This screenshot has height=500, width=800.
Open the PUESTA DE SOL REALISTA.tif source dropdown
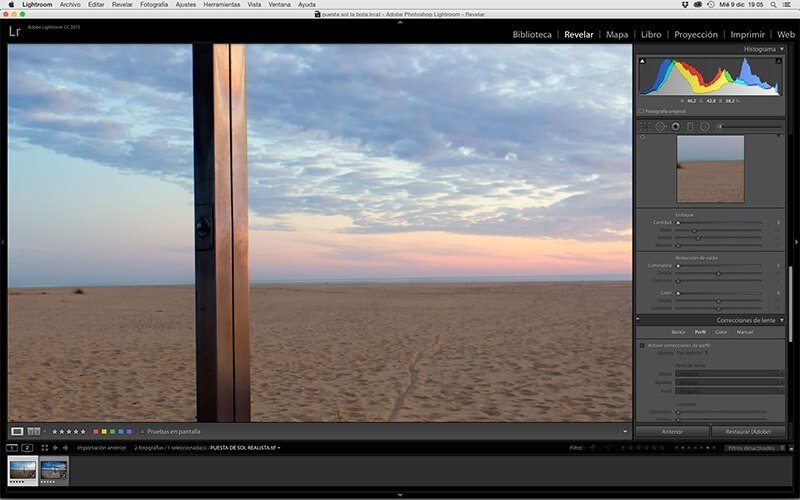pyautogui.click(x=245, y=448)
